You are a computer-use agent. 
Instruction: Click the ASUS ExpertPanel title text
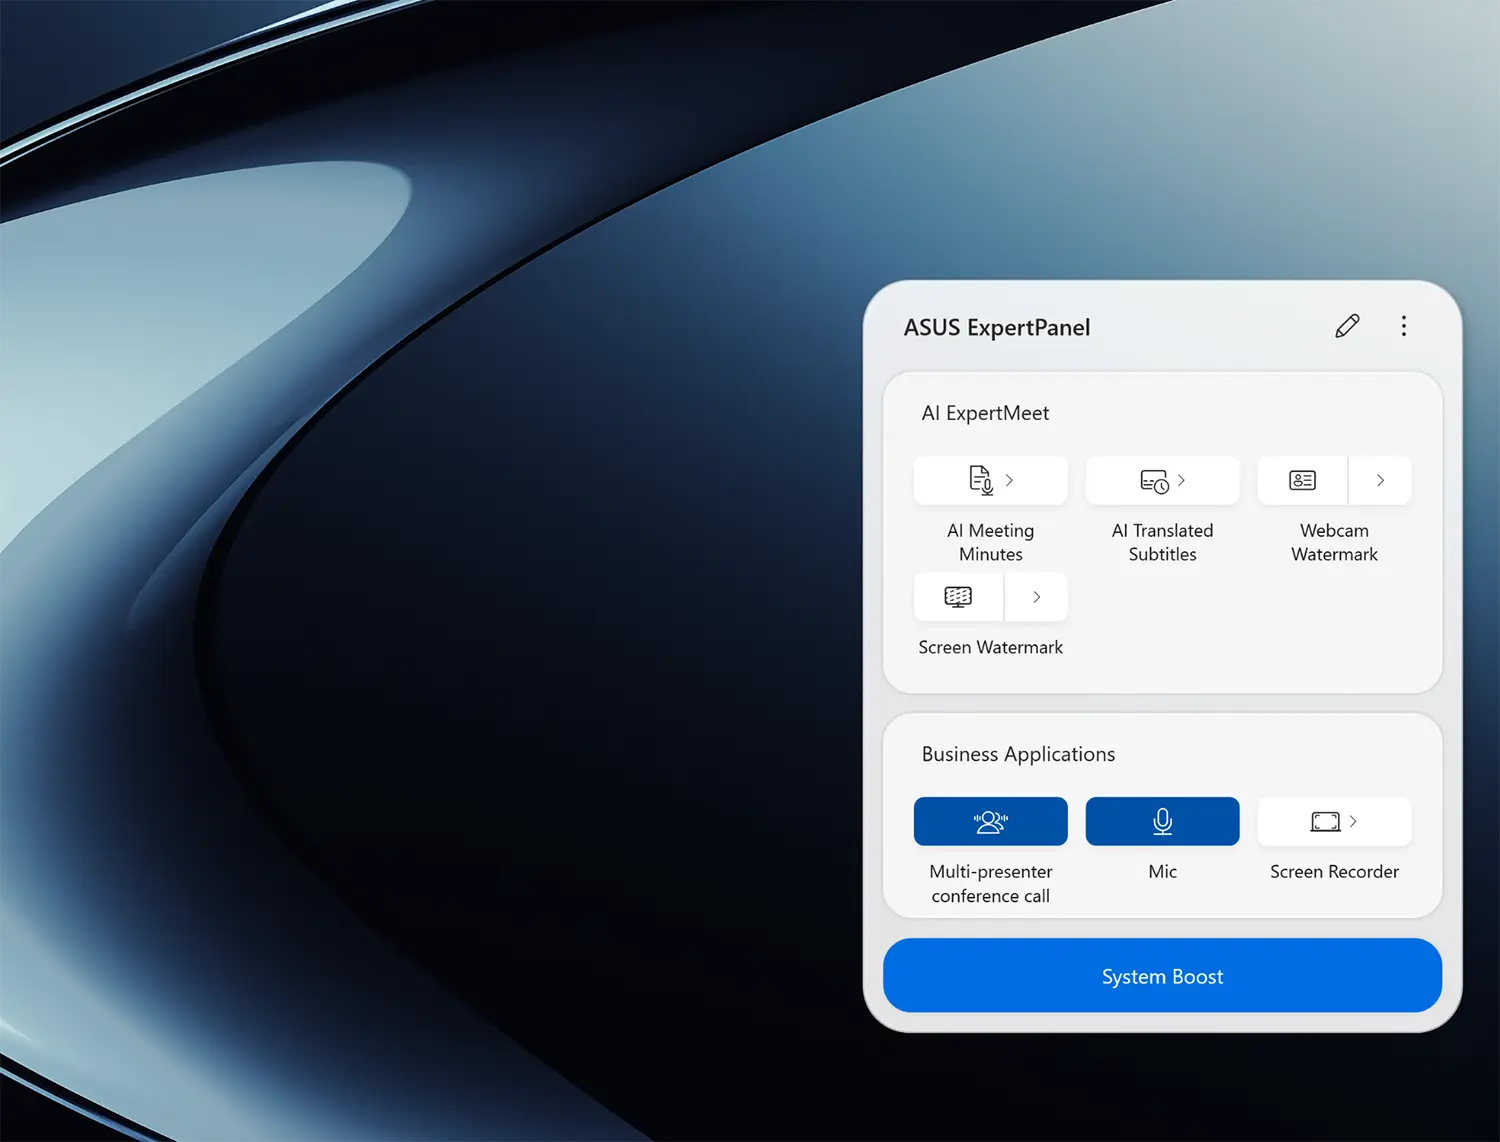click(996, 328)
